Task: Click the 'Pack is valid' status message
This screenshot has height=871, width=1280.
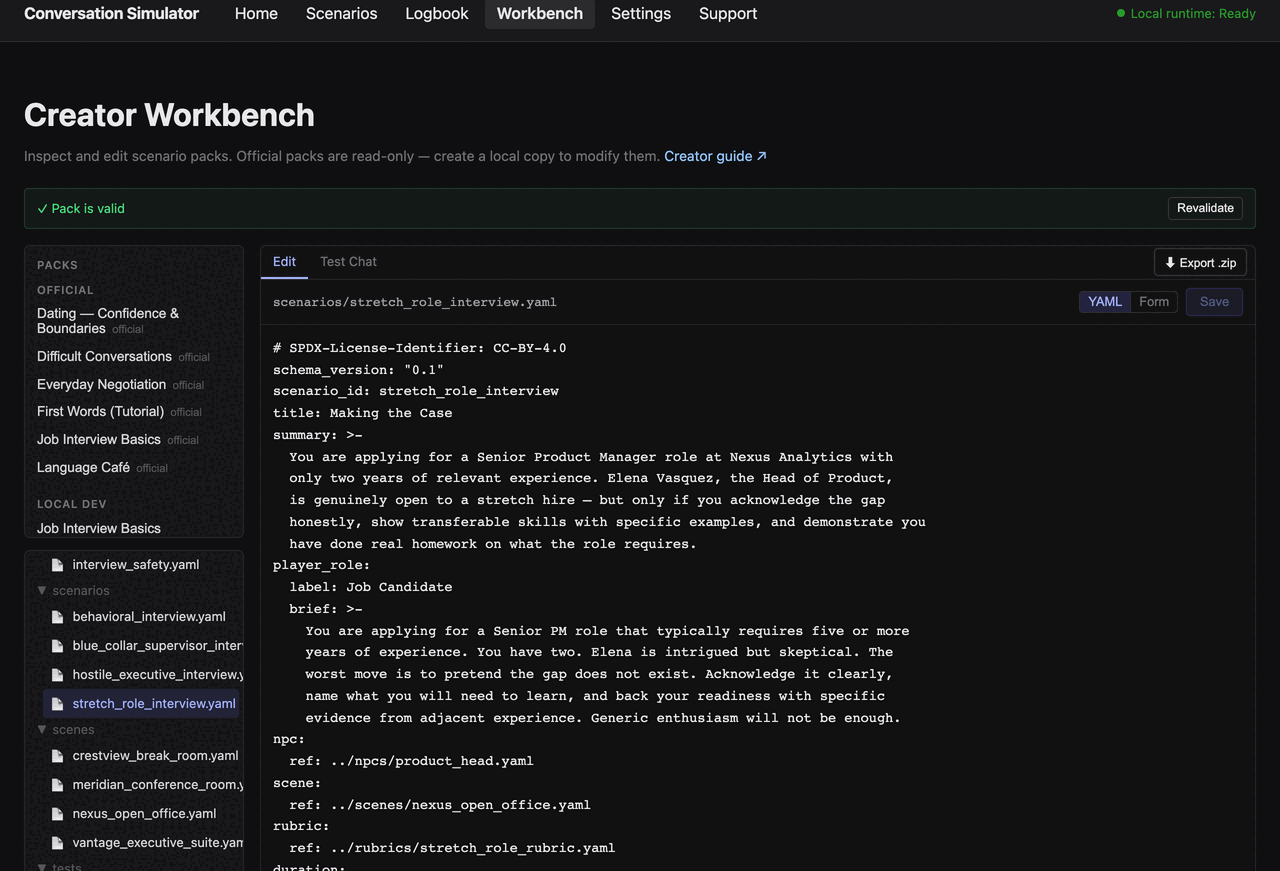Action: (81, 208)
